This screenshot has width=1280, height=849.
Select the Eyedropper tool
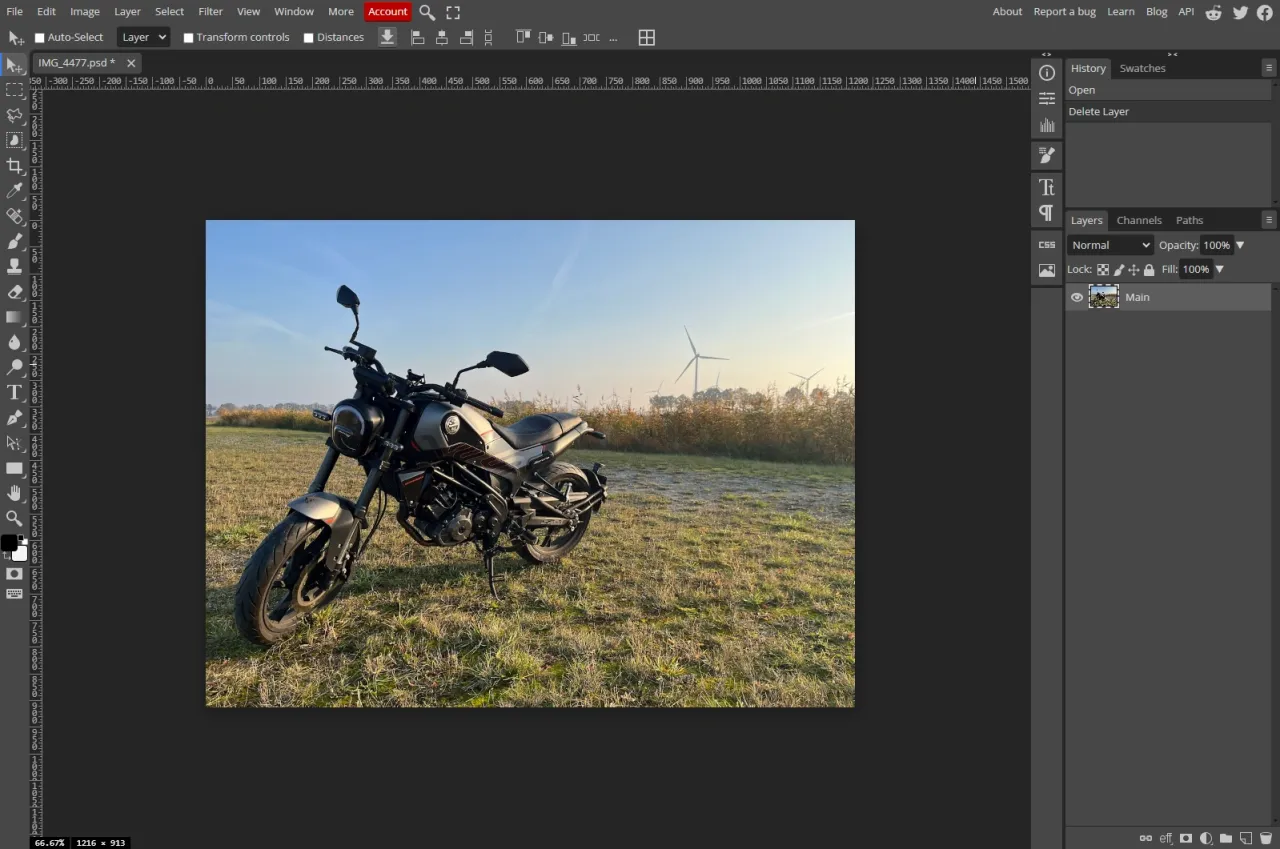tap(14, 191)
